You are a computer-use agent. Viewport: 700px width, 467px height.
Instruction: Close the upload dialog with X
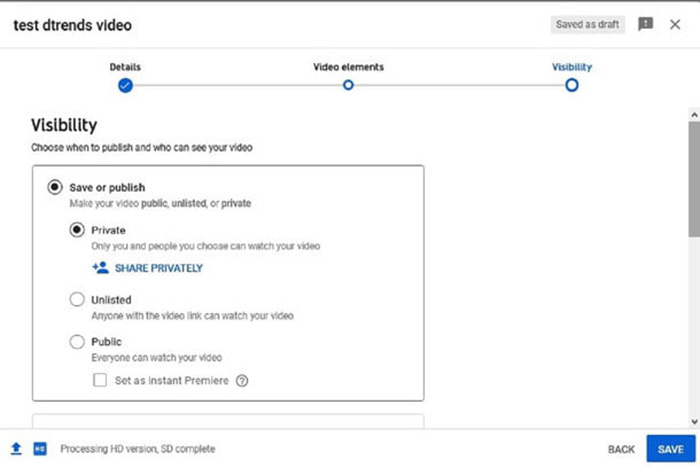[676, 24]
